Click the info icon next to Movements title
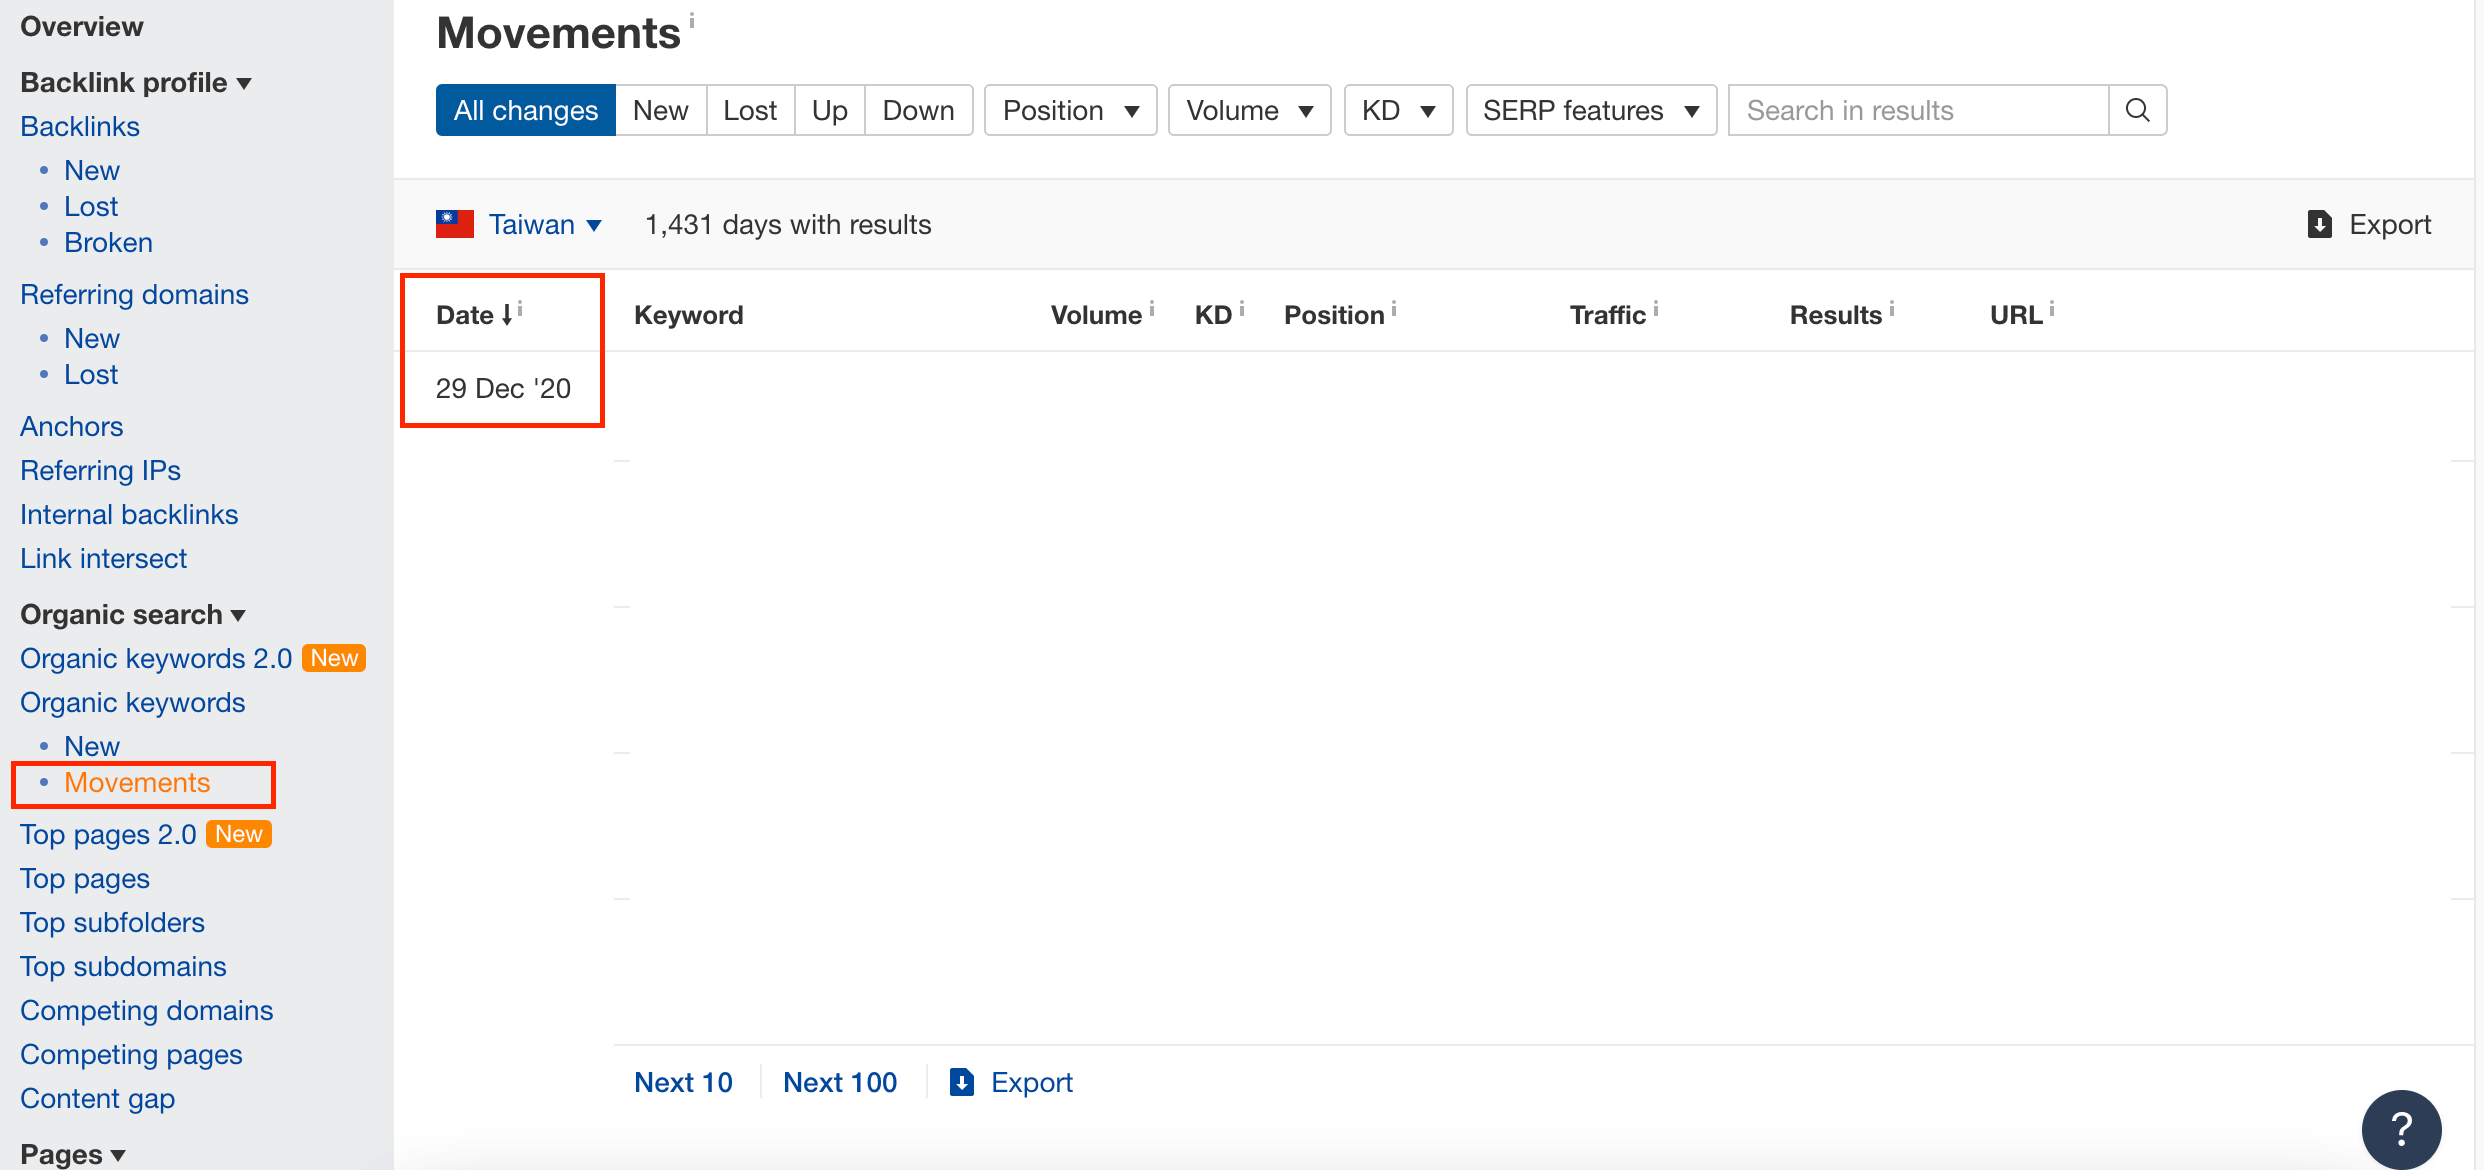The image size is (2484, 1170). (692, 18)
